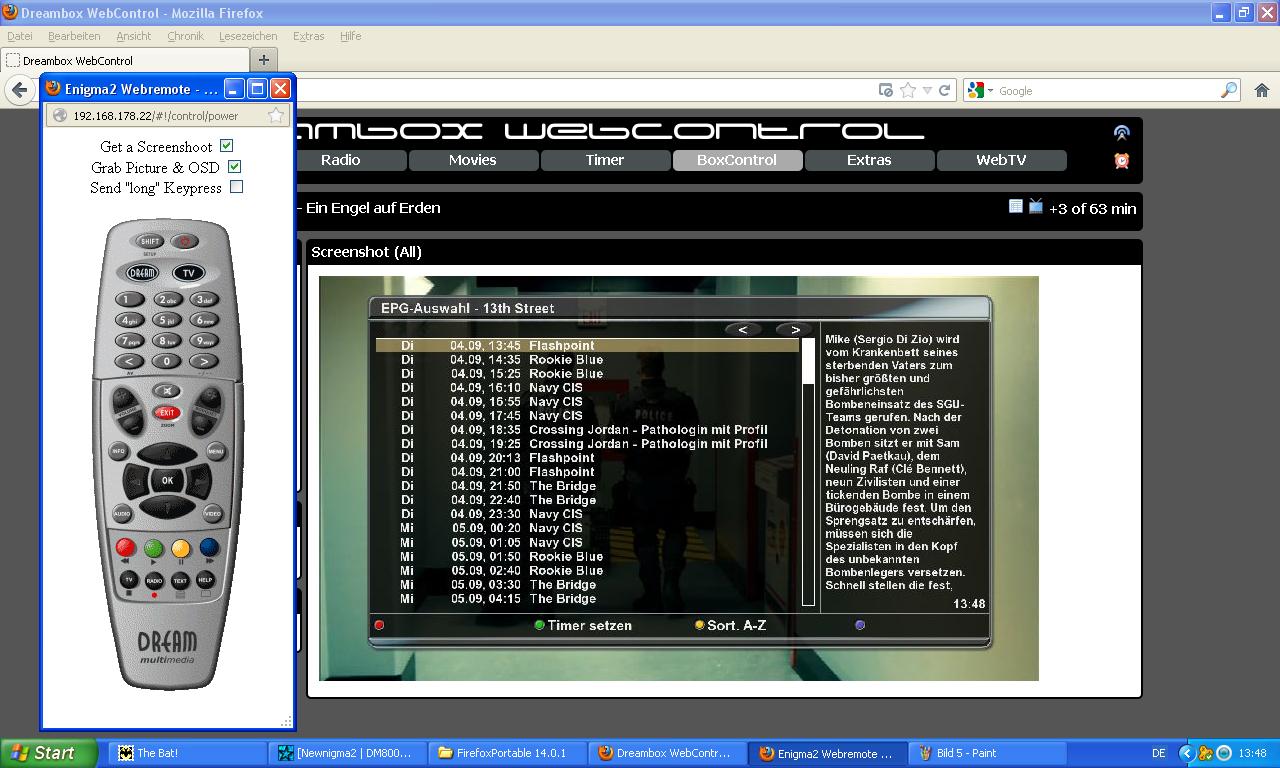The height and width of the screenshot is (768, 1280).
Task: Go to the Firefox home page
Action: (x=1261, y=90)
